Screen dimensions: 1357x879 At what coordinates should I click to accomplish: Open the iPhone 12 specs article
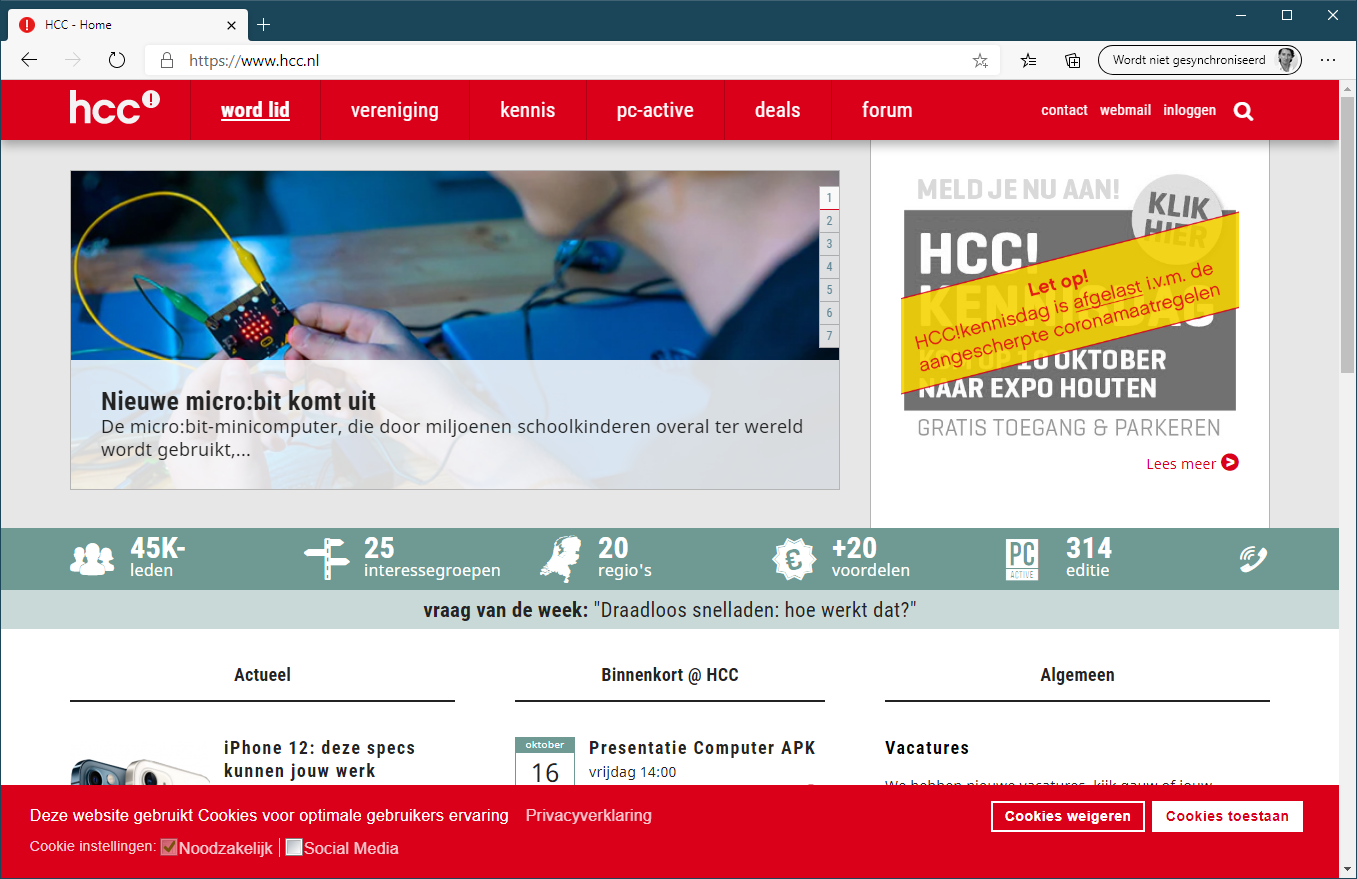[319, 759]
